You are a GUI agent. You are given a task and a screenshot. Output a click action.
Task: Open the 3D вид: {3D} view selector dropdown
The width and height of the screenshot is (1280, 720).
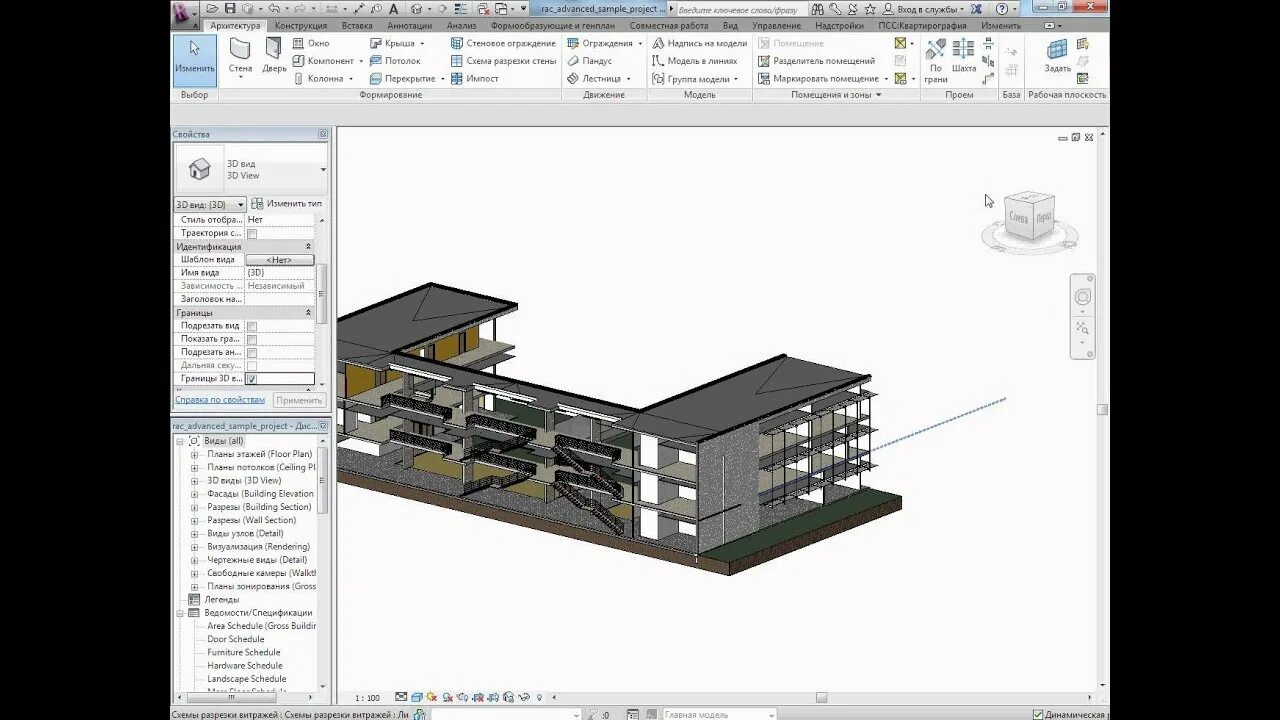tap(210, 204)
